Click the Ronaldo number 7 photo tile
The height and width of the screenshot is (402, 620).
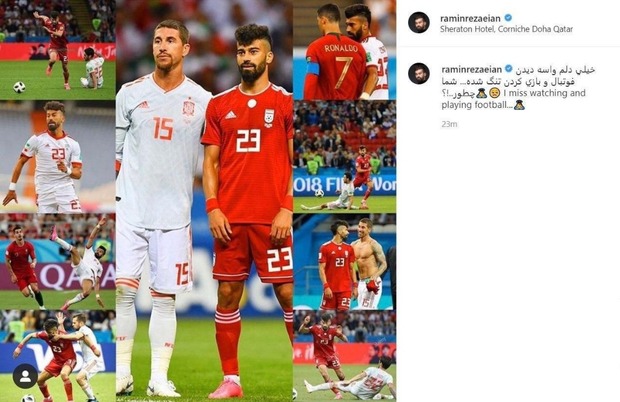tap(344, 50)
